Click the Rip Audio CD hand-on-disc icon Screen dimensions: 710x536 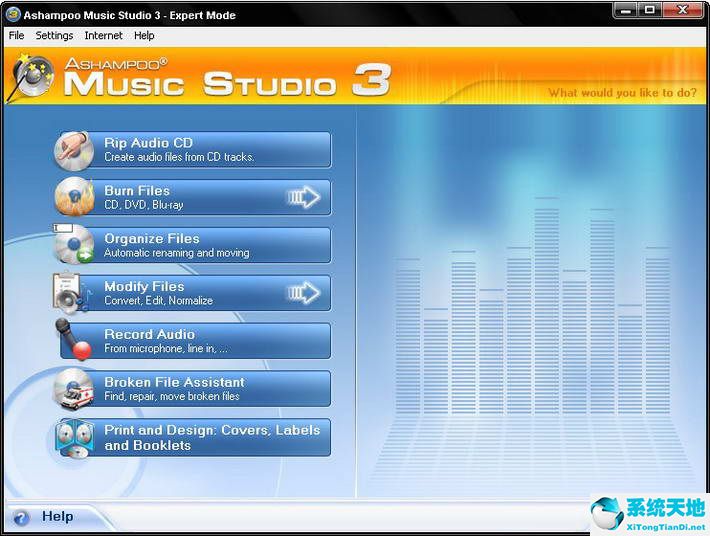click(74, 150)
